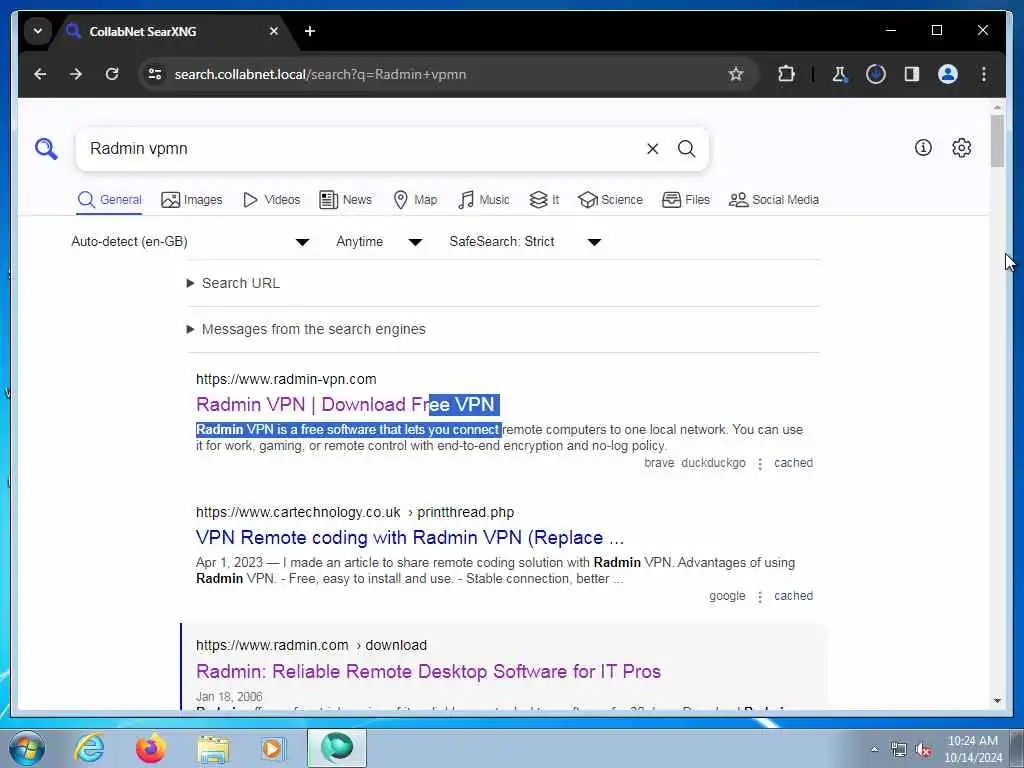Click the scrollbar down arrow

point(997,701)
